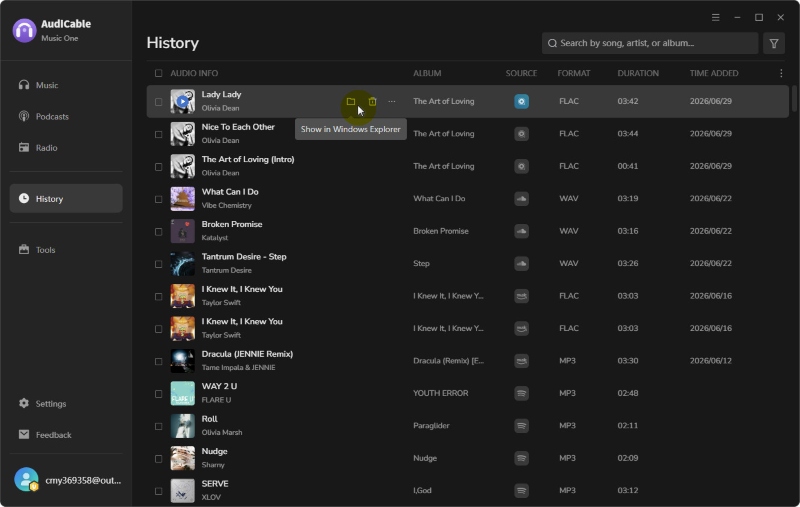
Task: Select all tracks with header checkbox
Action: [158, 73]
